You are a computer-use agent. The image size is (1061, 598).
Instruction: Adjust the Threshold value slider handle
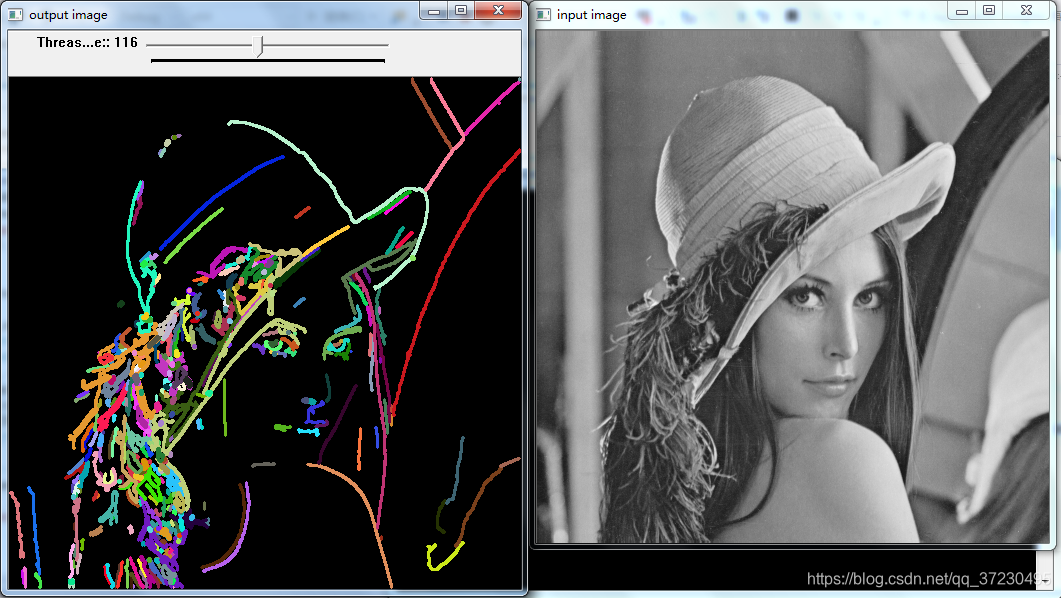(x=258, y=46)
